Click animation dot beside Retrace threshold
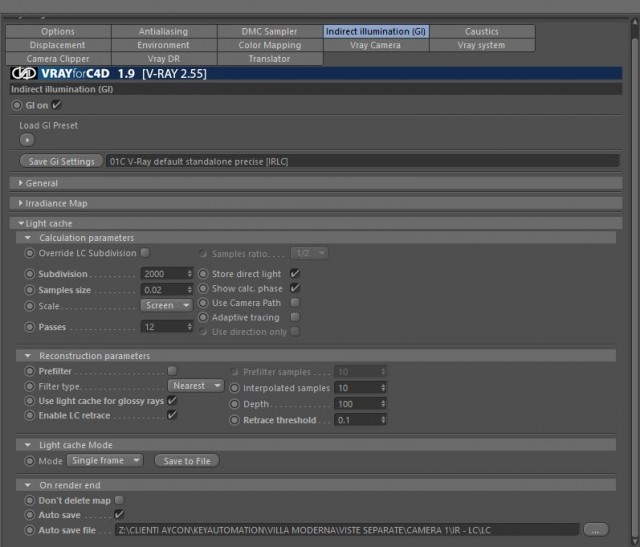 [234, 420]
